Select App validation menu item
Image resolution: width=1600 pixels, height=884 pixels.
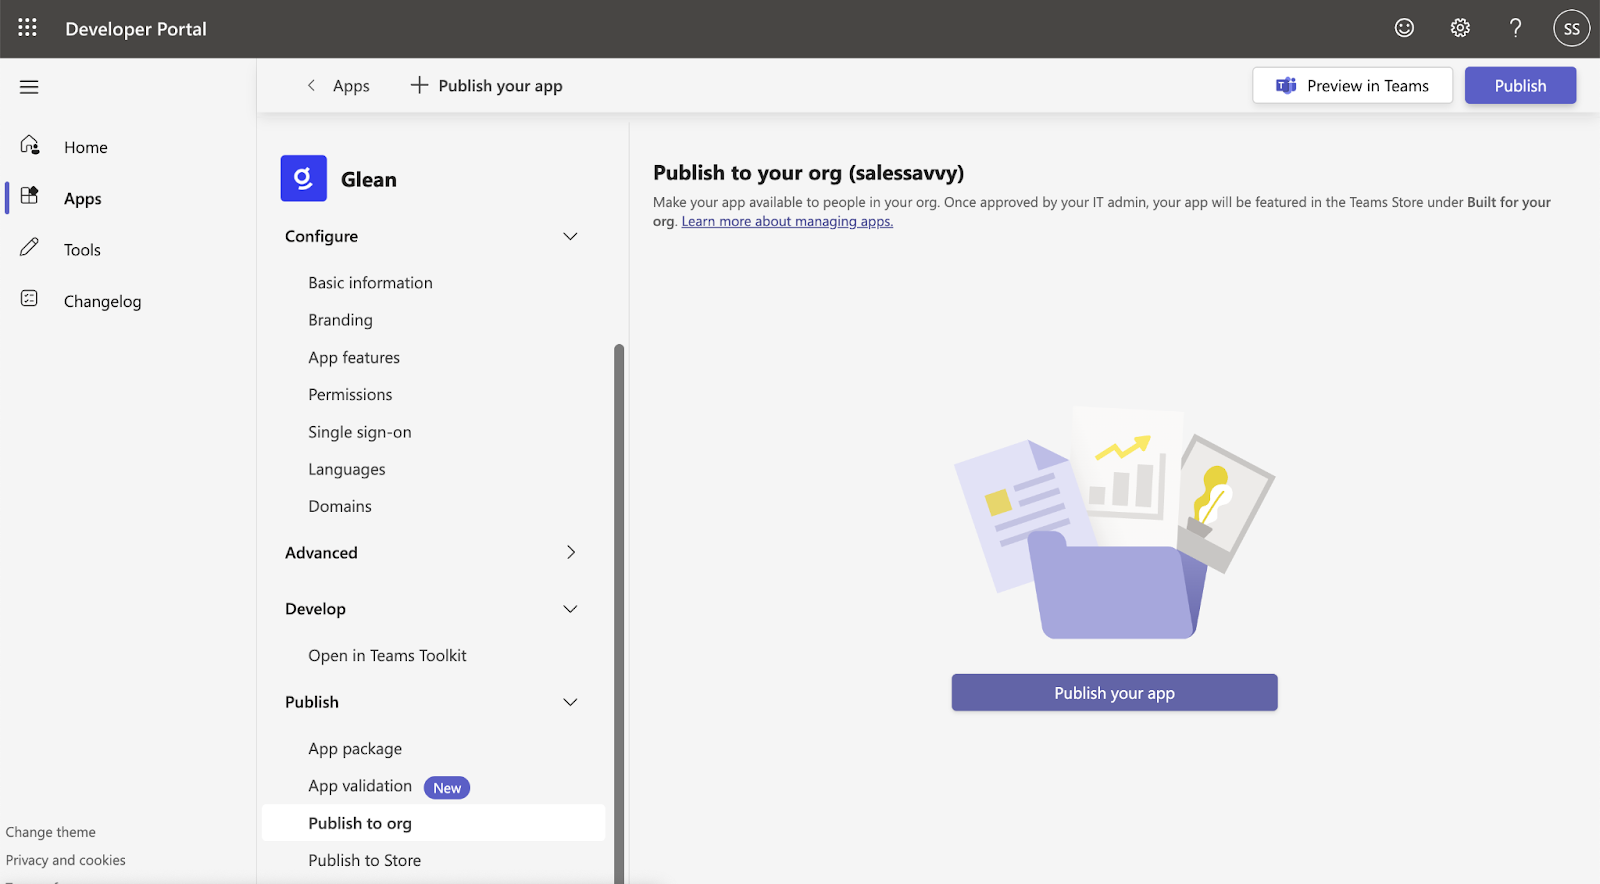coord(360,786)
